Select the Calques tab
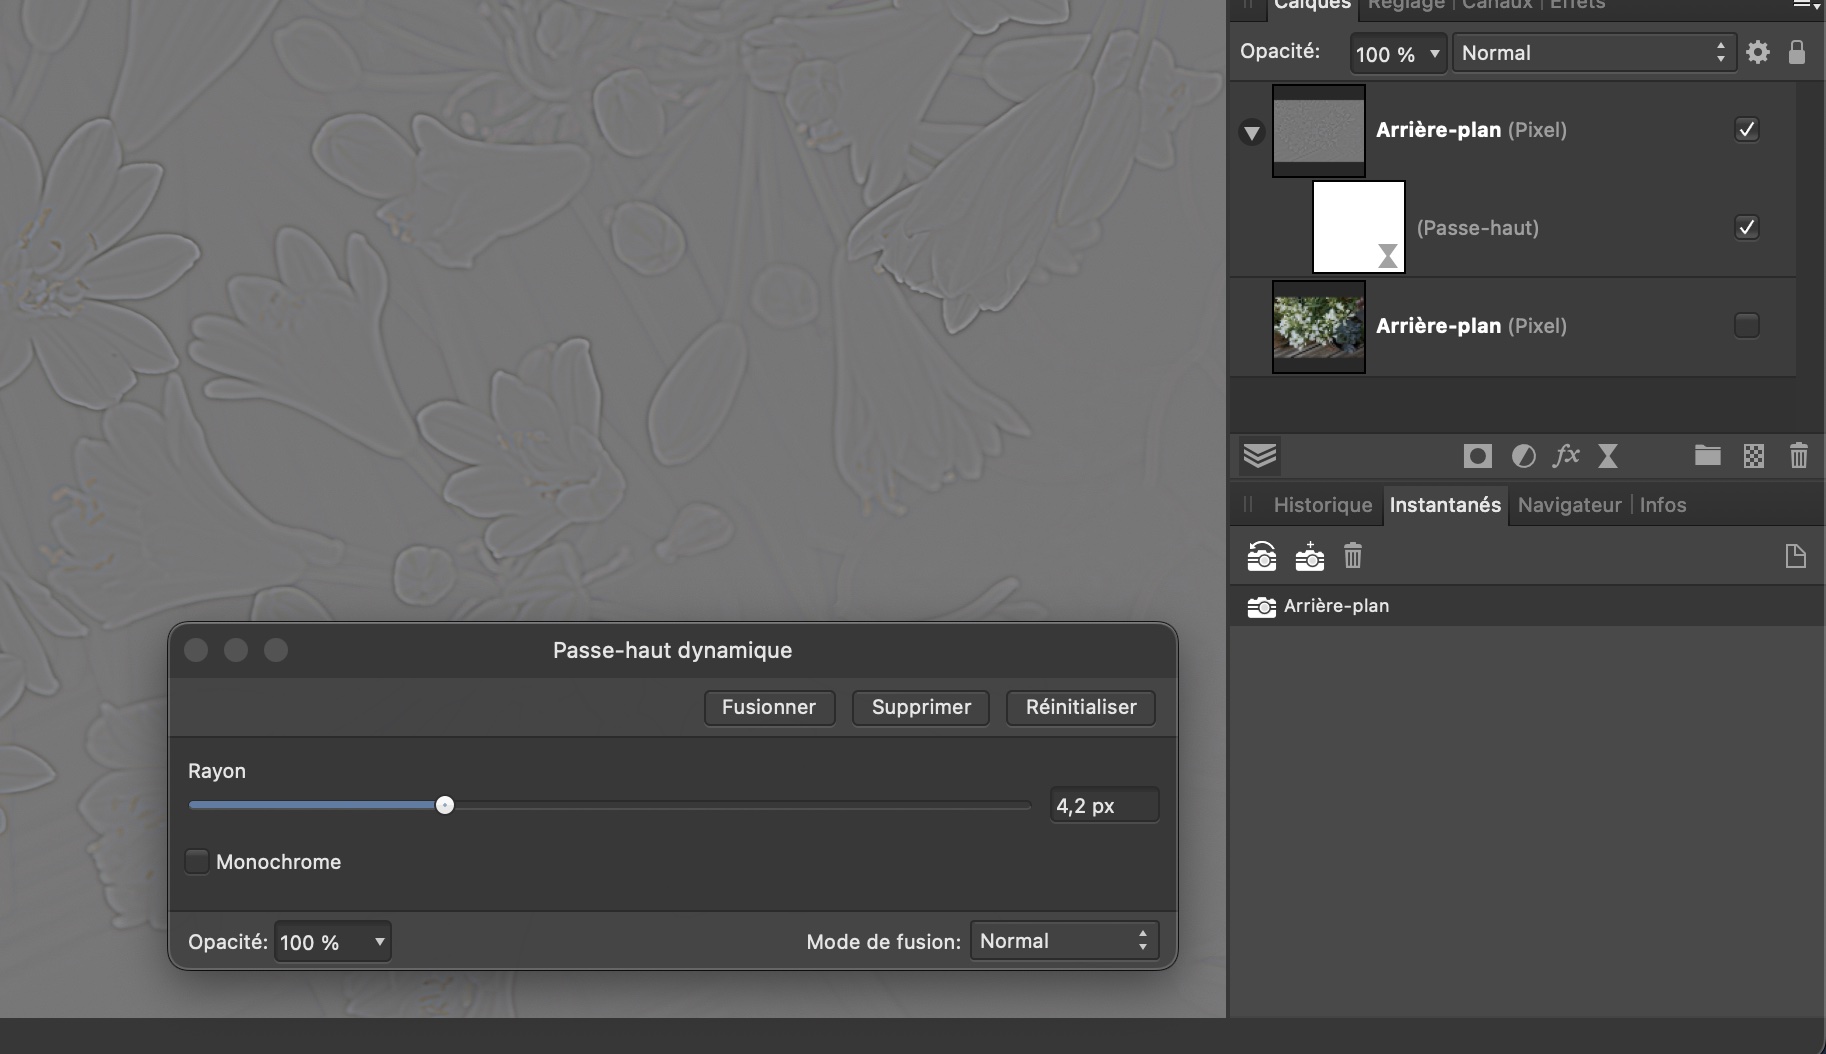This screenshot has height=1054, width=1826. pyautogui.click(x=1312, y=6)
